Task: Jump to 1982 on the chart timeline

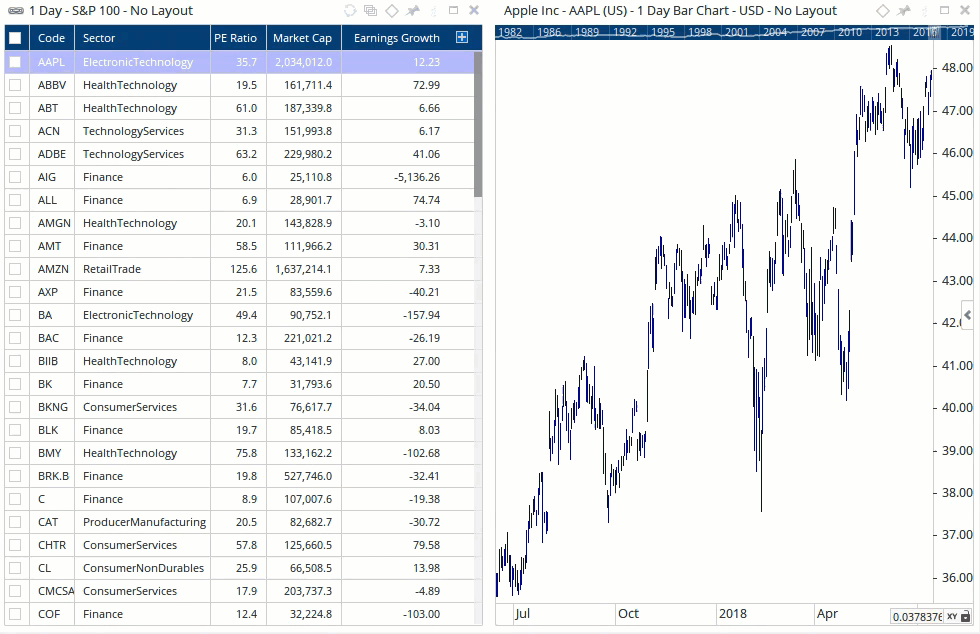Action: 510,32
